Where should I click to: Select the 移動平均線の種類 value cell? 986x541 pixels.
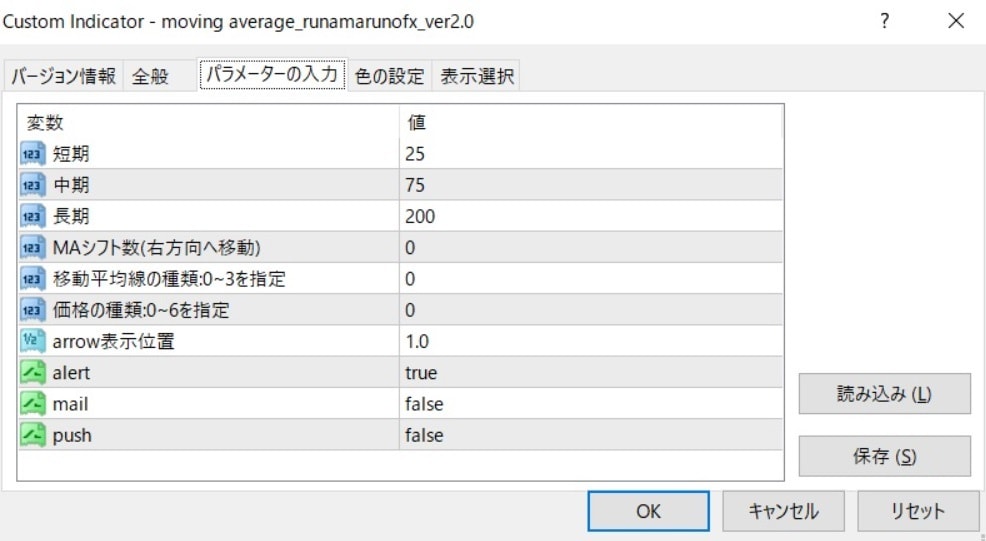(591, 279)
